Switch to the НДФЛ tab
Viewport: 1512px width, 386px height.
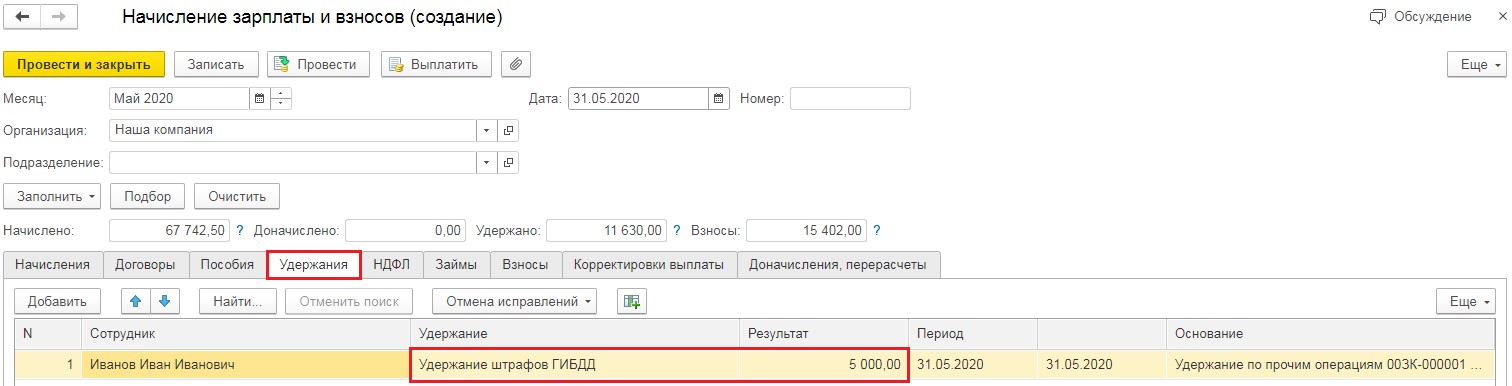coord(392,265)
